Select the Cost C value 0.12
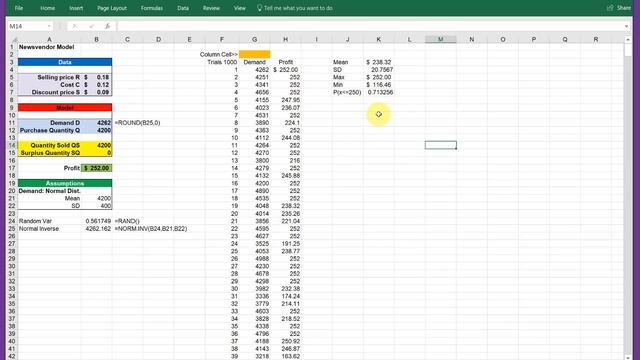Screen dimensions: 640x360 pyautogui.click(x=96, y=85)
